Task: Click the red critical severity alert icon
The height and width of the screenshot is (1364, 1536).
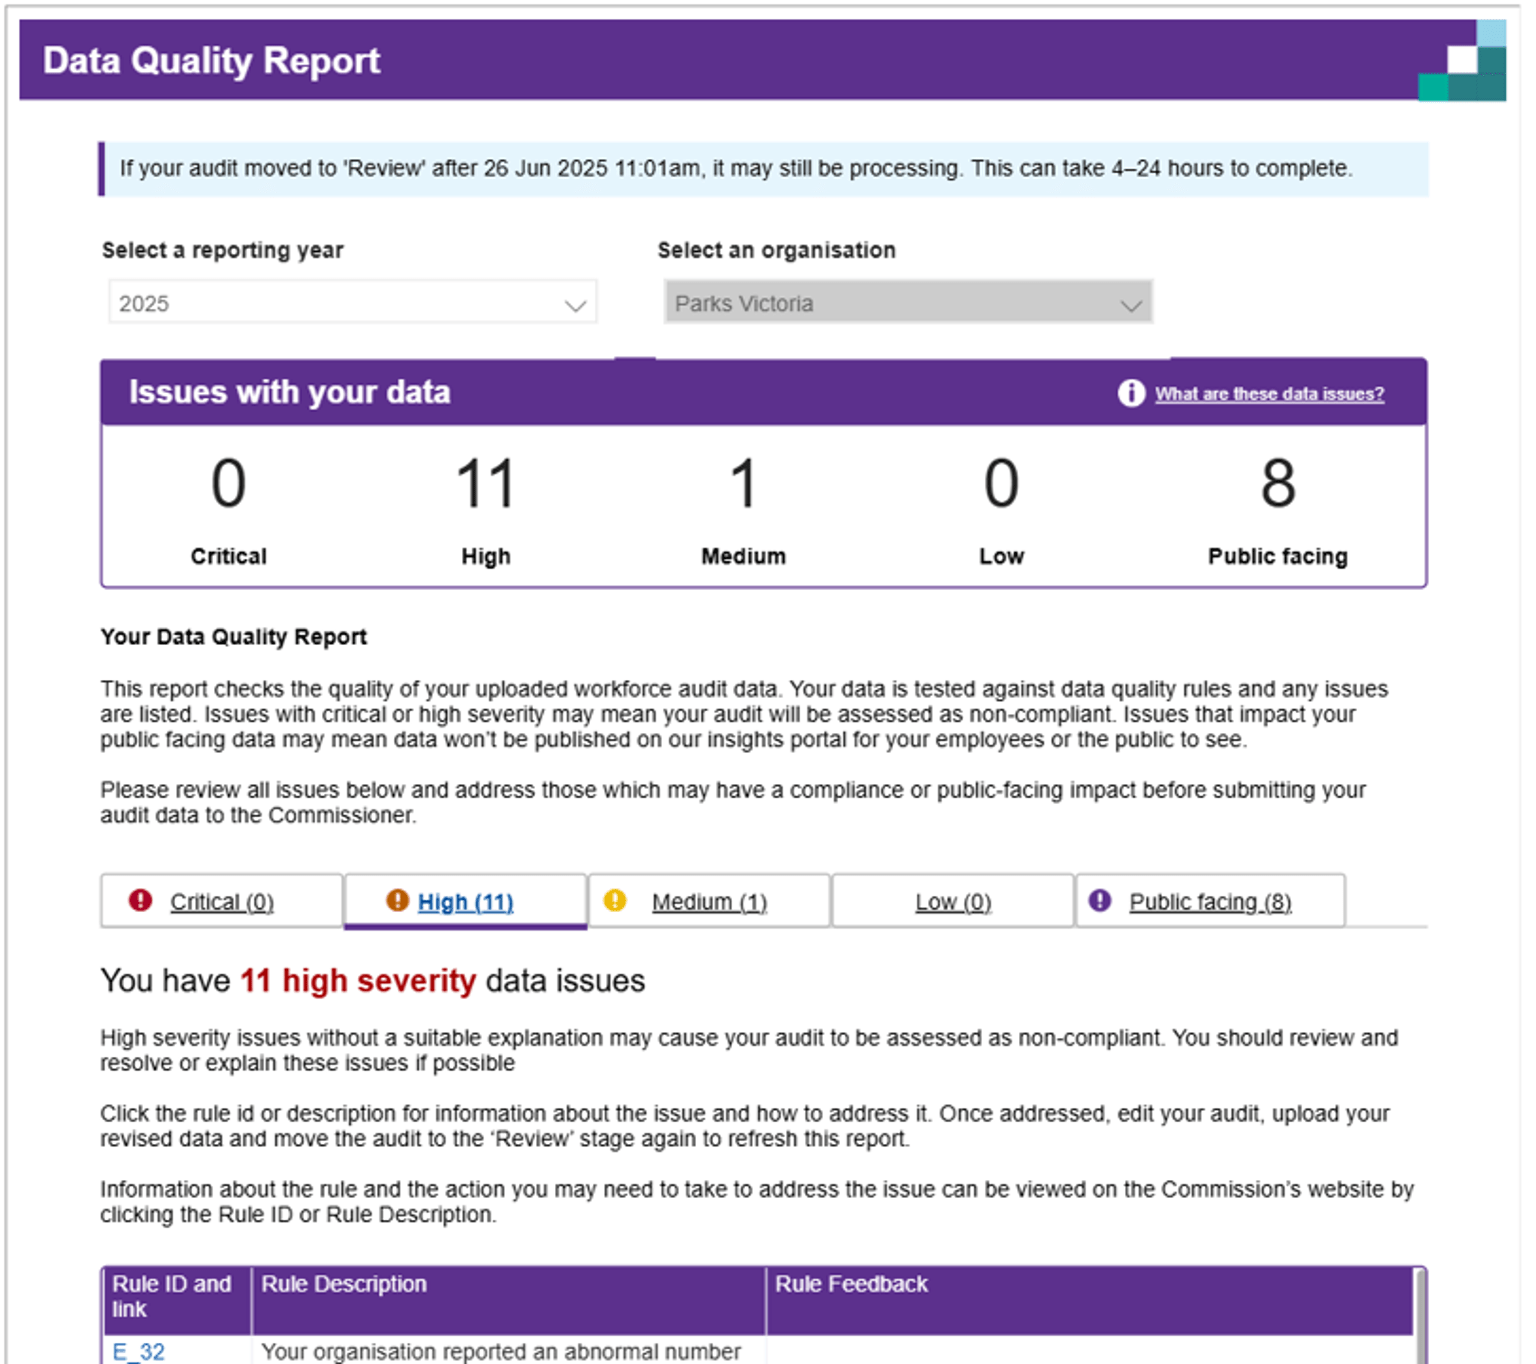Action: (141, 900)
